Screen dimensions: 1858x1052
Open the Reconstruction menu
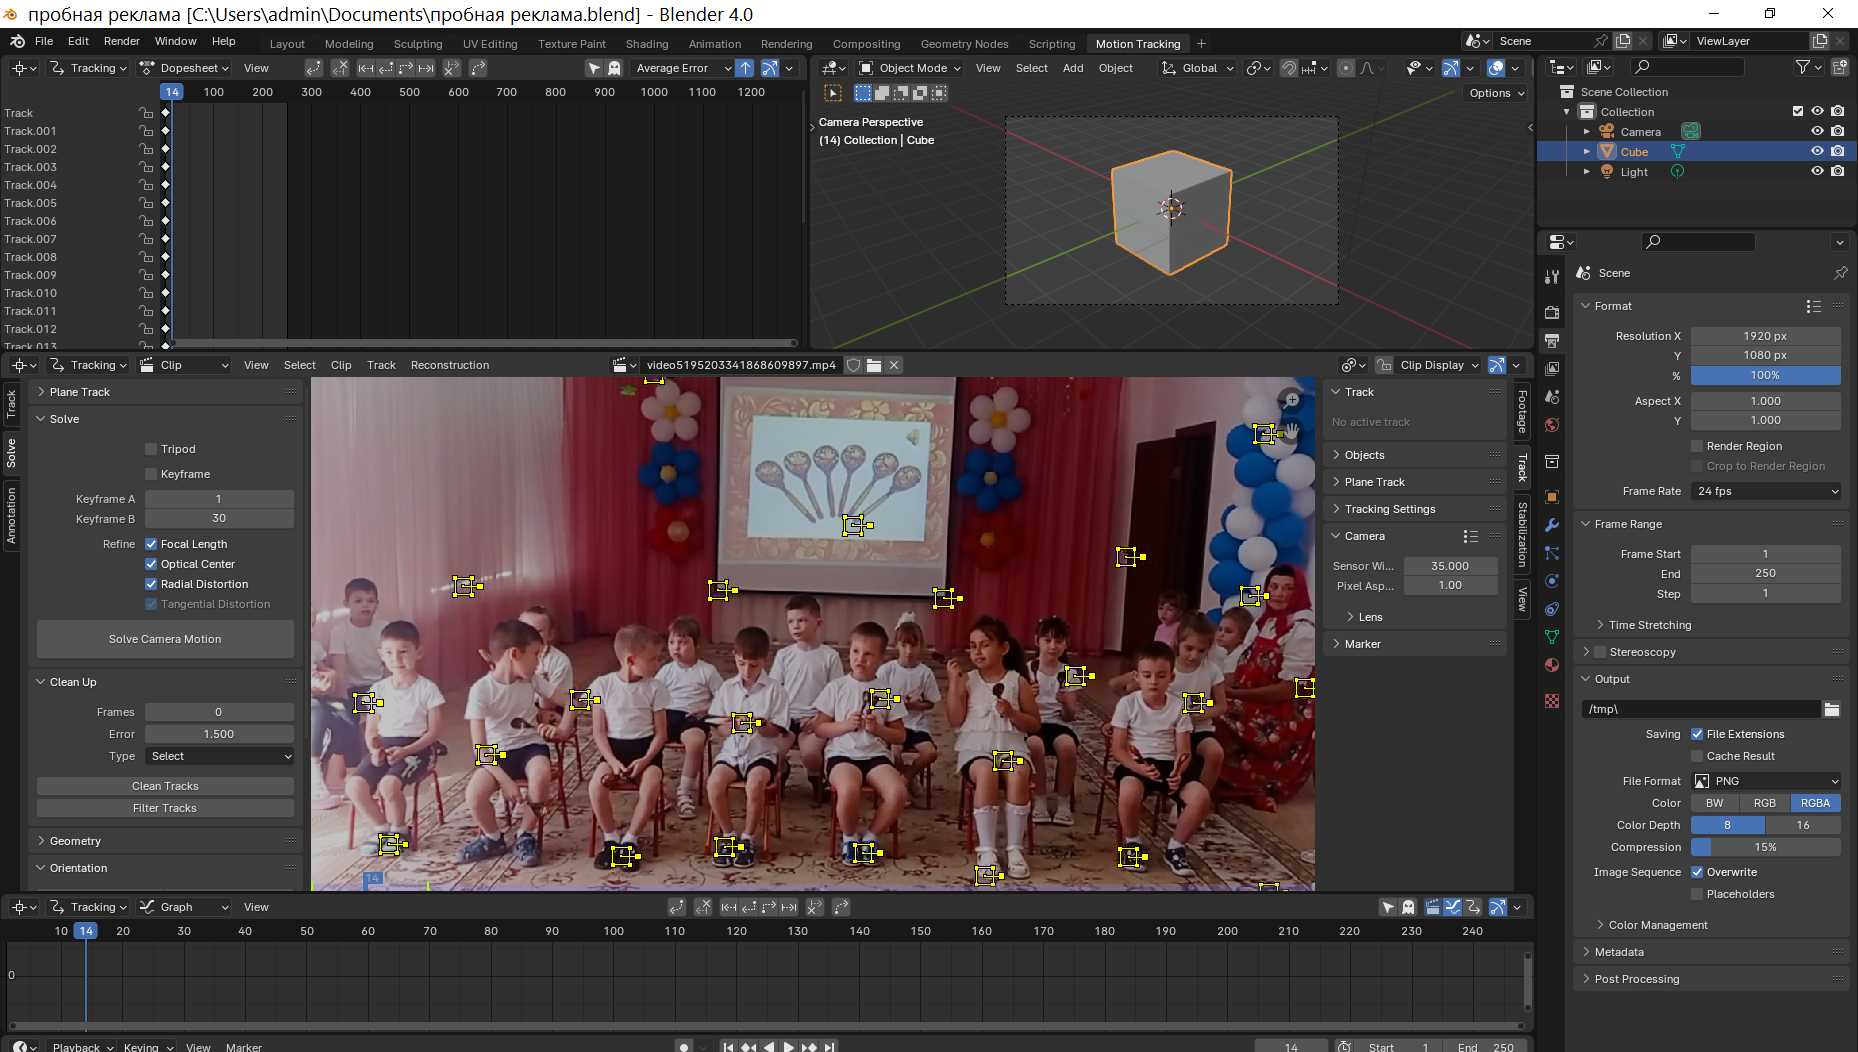[449, 365]
